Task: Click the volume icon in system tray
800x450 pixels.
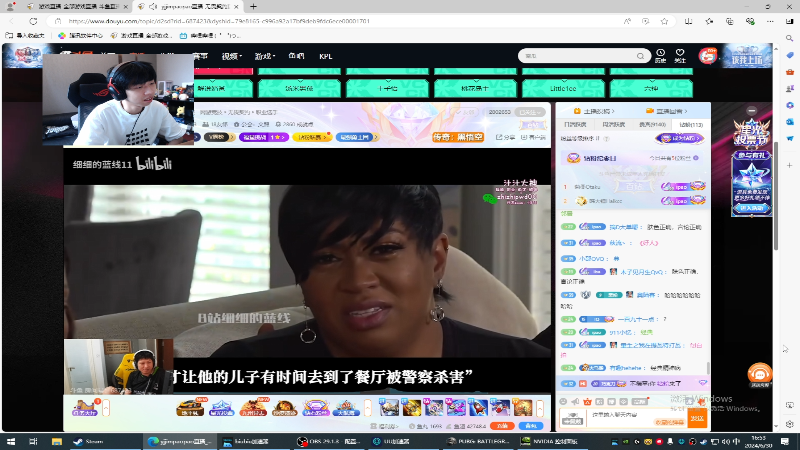Action: point(726,442)
